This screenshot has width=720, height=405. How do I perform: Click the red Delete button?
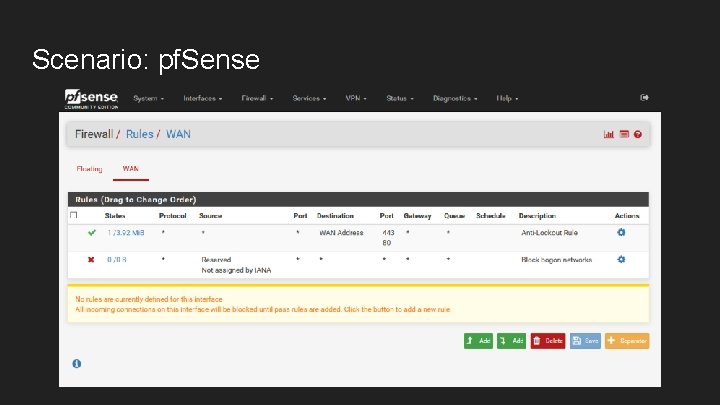tap(548, 341)
